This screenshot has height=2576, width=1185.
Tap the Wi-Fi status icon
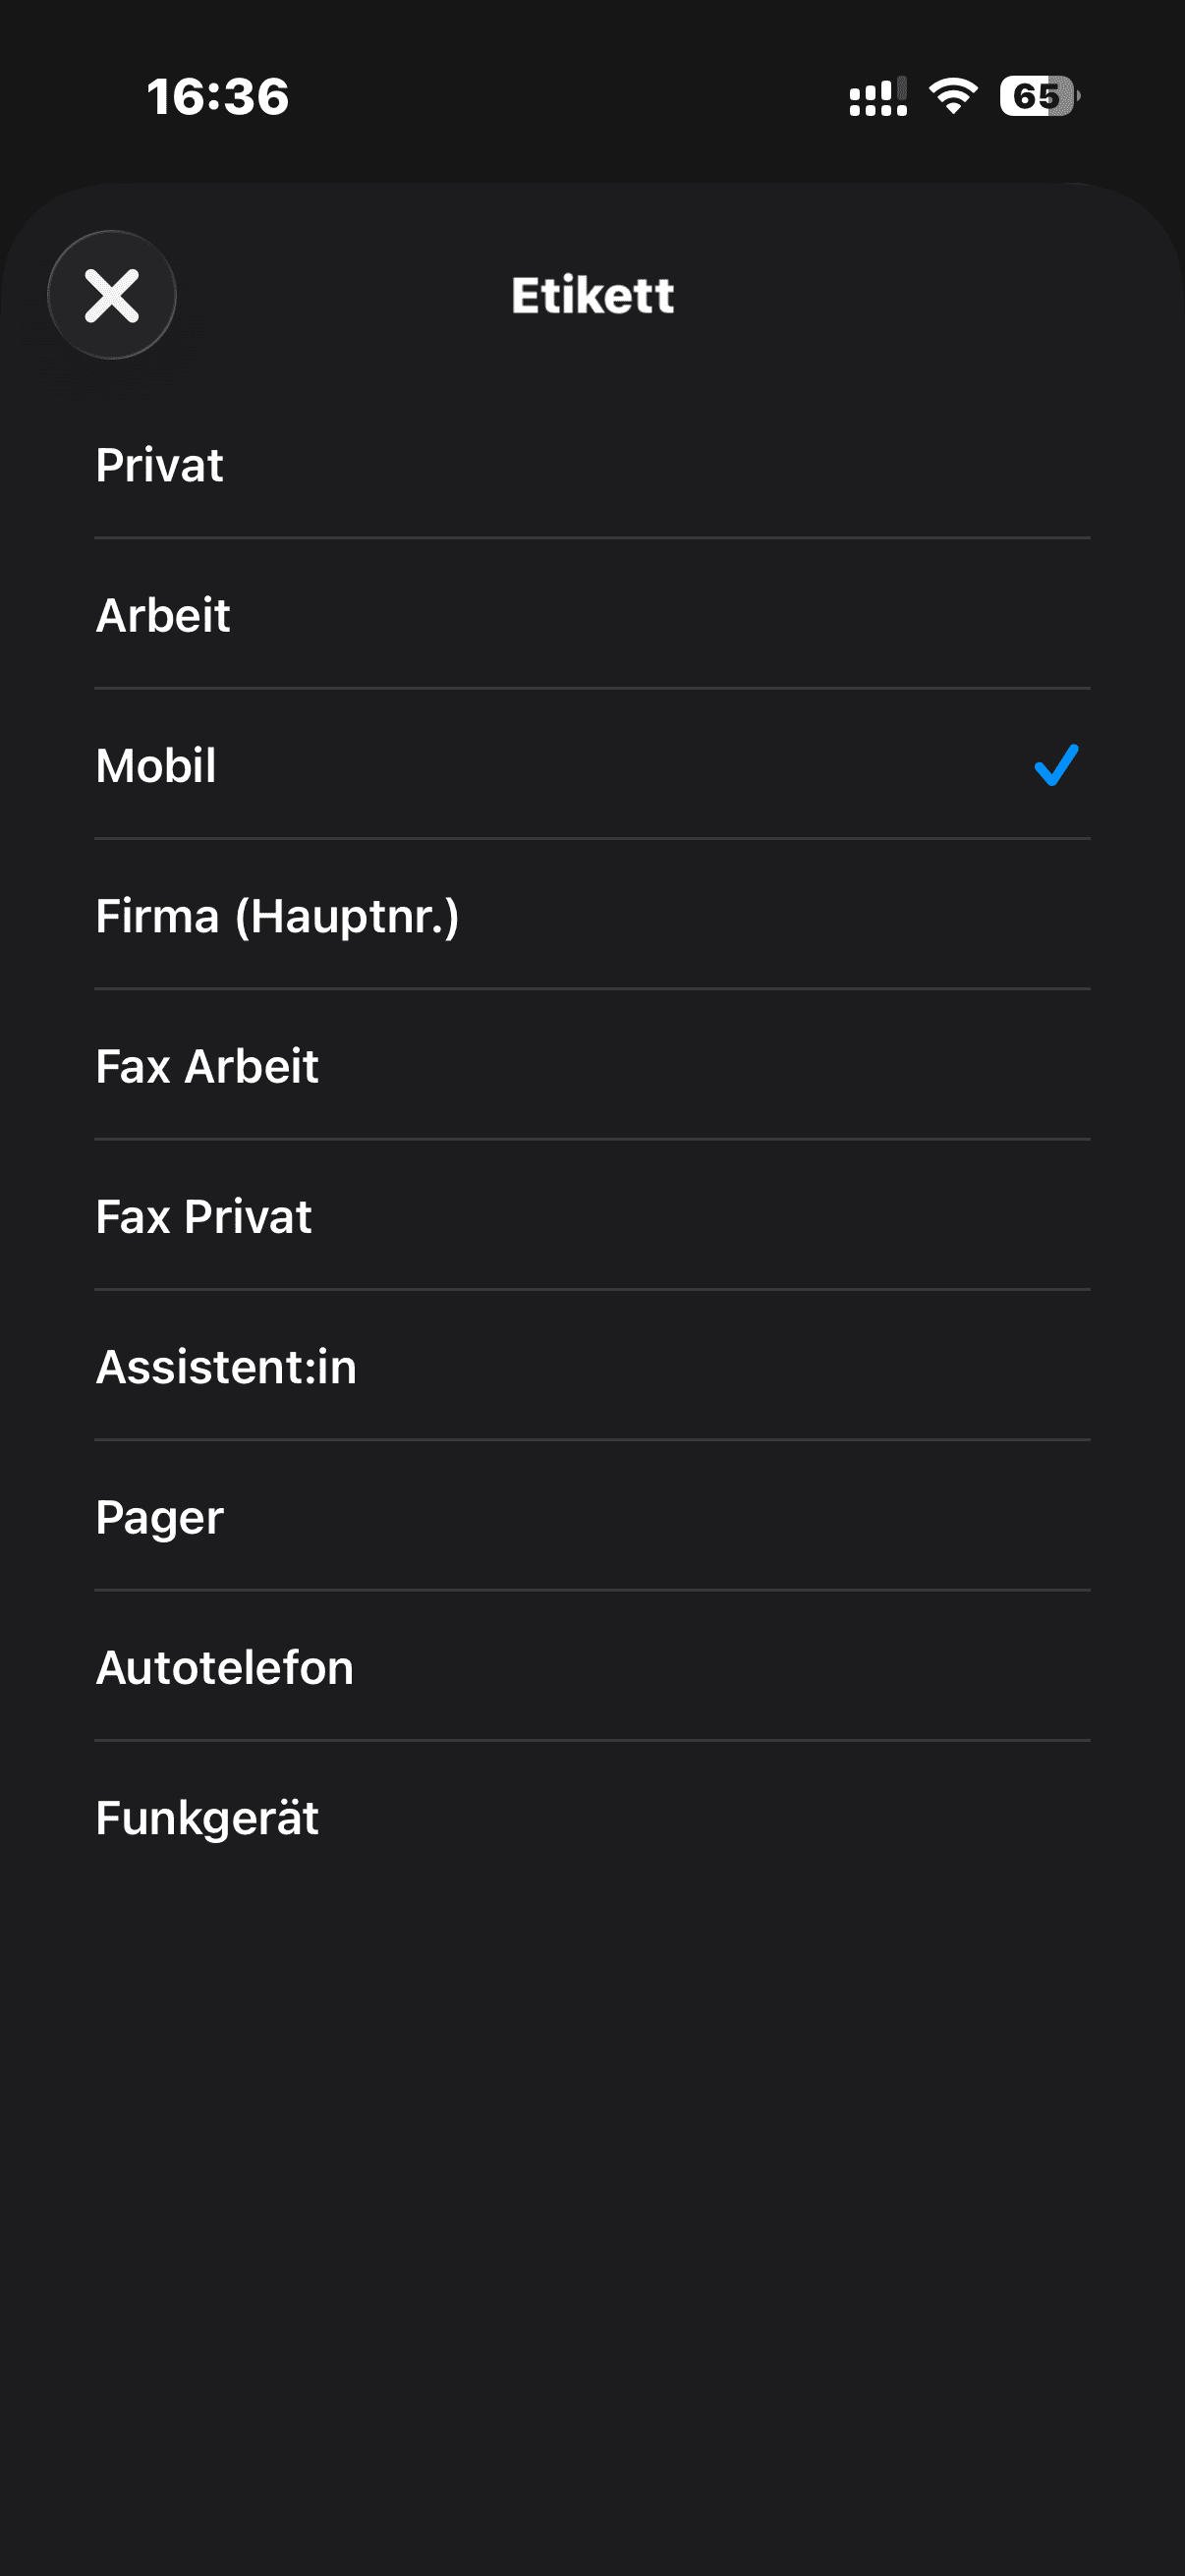pyautogui.click(x=953, y=96)
